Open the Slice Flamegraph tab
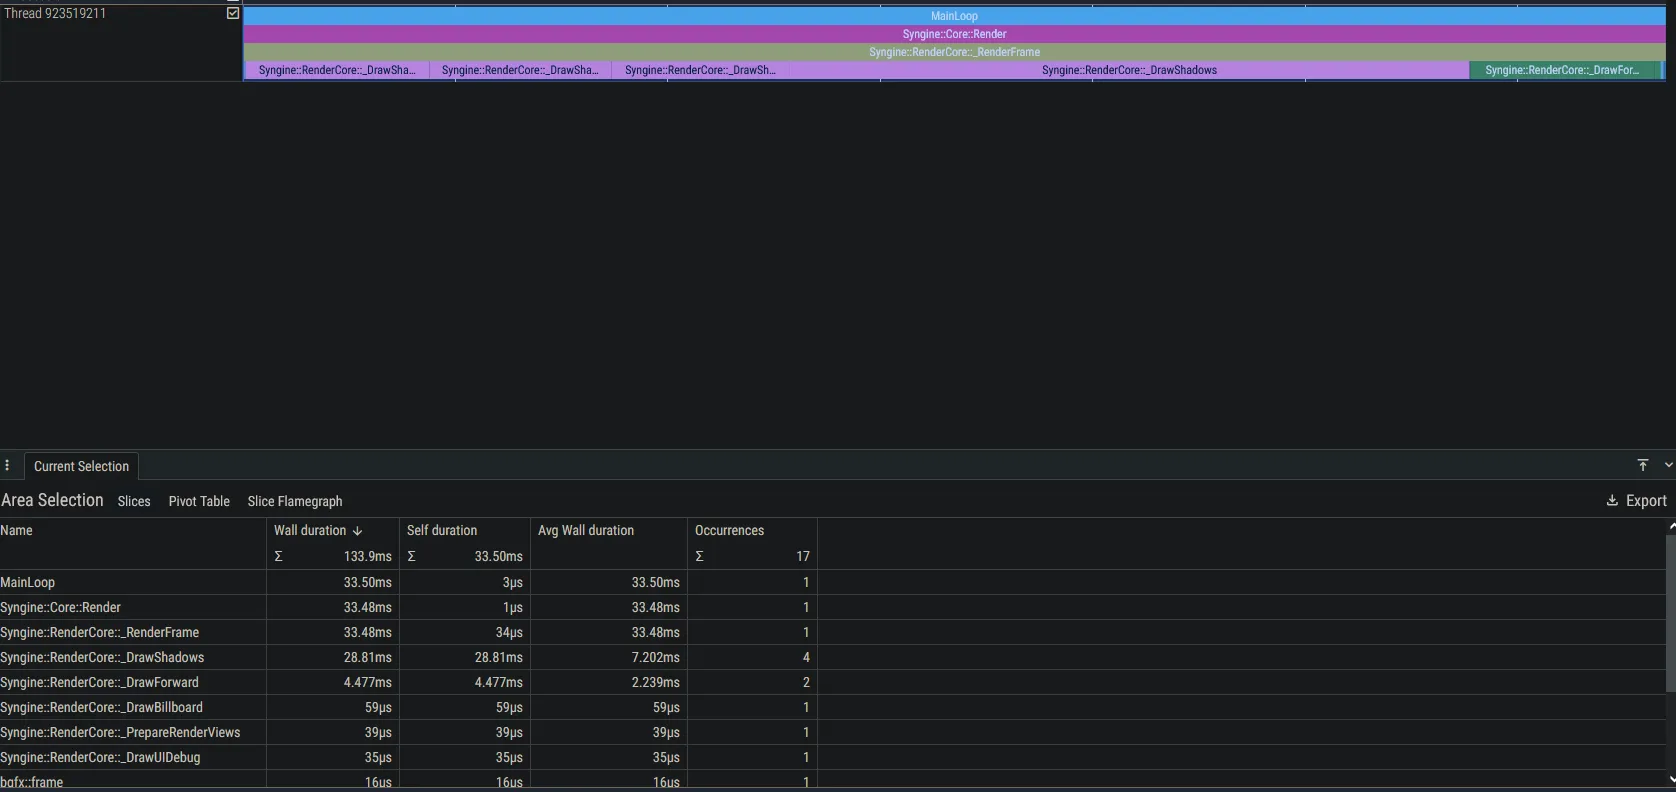 point(295,501)
